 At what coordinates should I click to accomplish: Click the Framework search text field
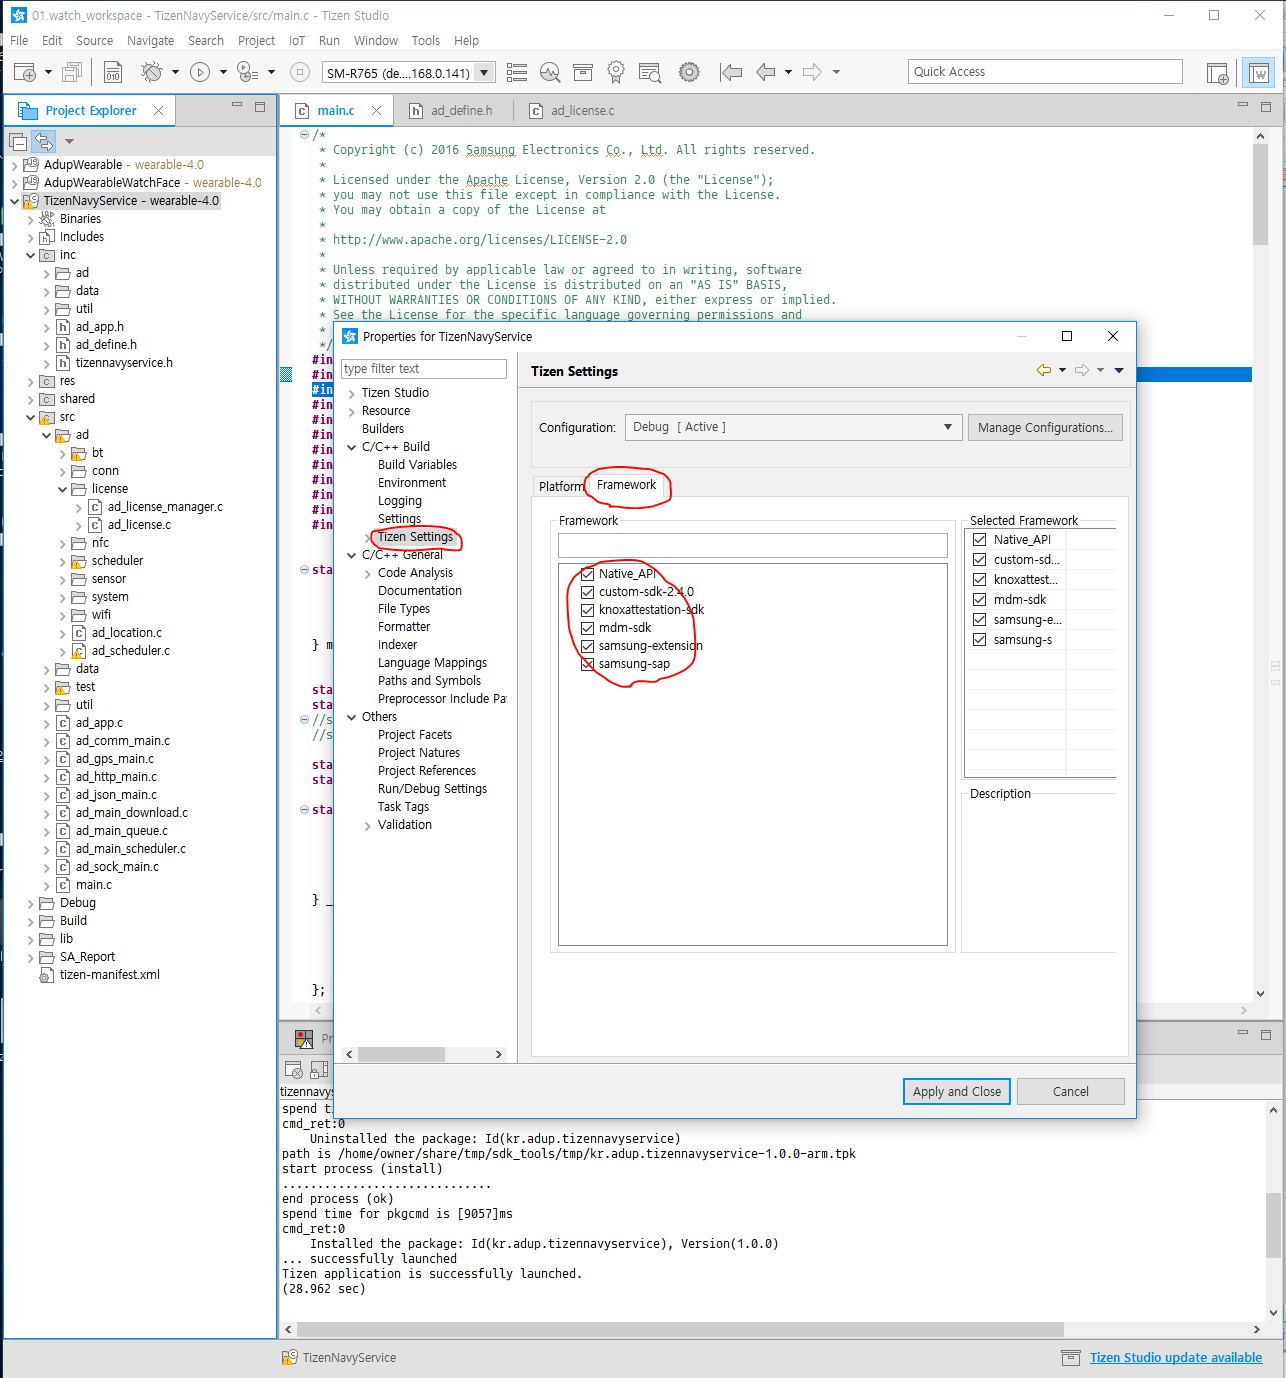(753, 545)
